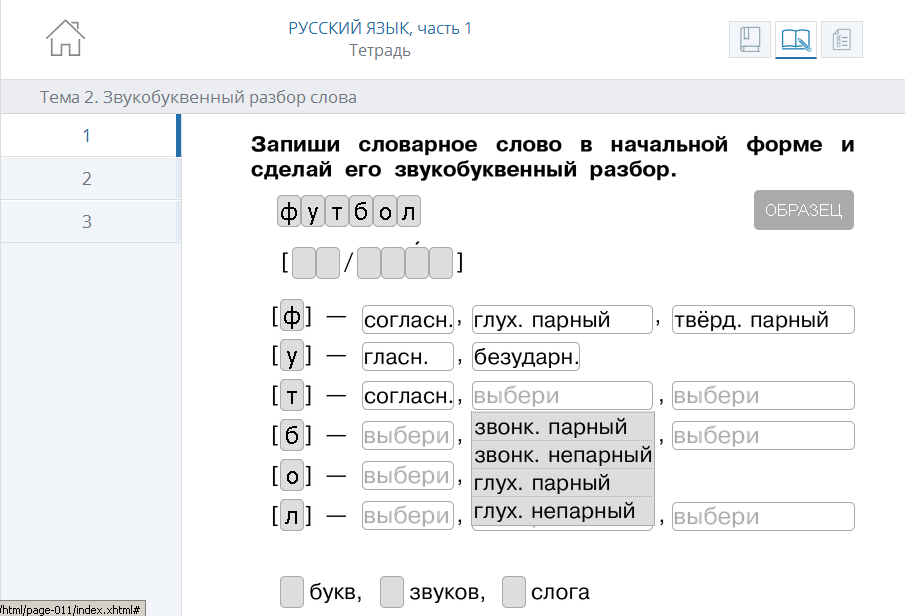Viewport: 906px width, 616px height.
Task: Open hardness dropdown for sound [т]
Action: [763, 396]
